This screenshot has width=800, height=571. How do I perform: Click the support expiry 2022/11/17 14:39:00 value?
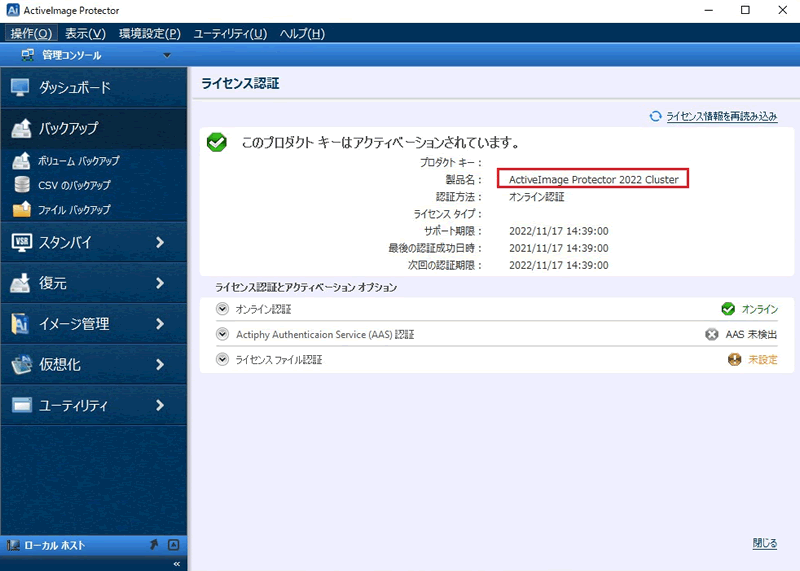[559, 231]
